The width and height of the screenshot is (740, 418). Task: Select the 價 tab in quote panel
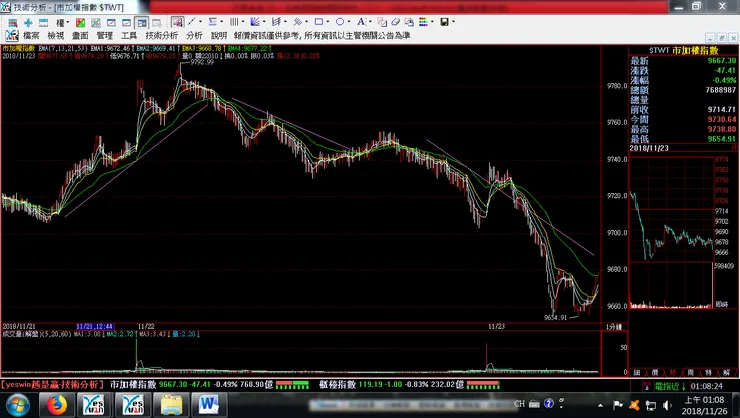[x=655, y=373]
